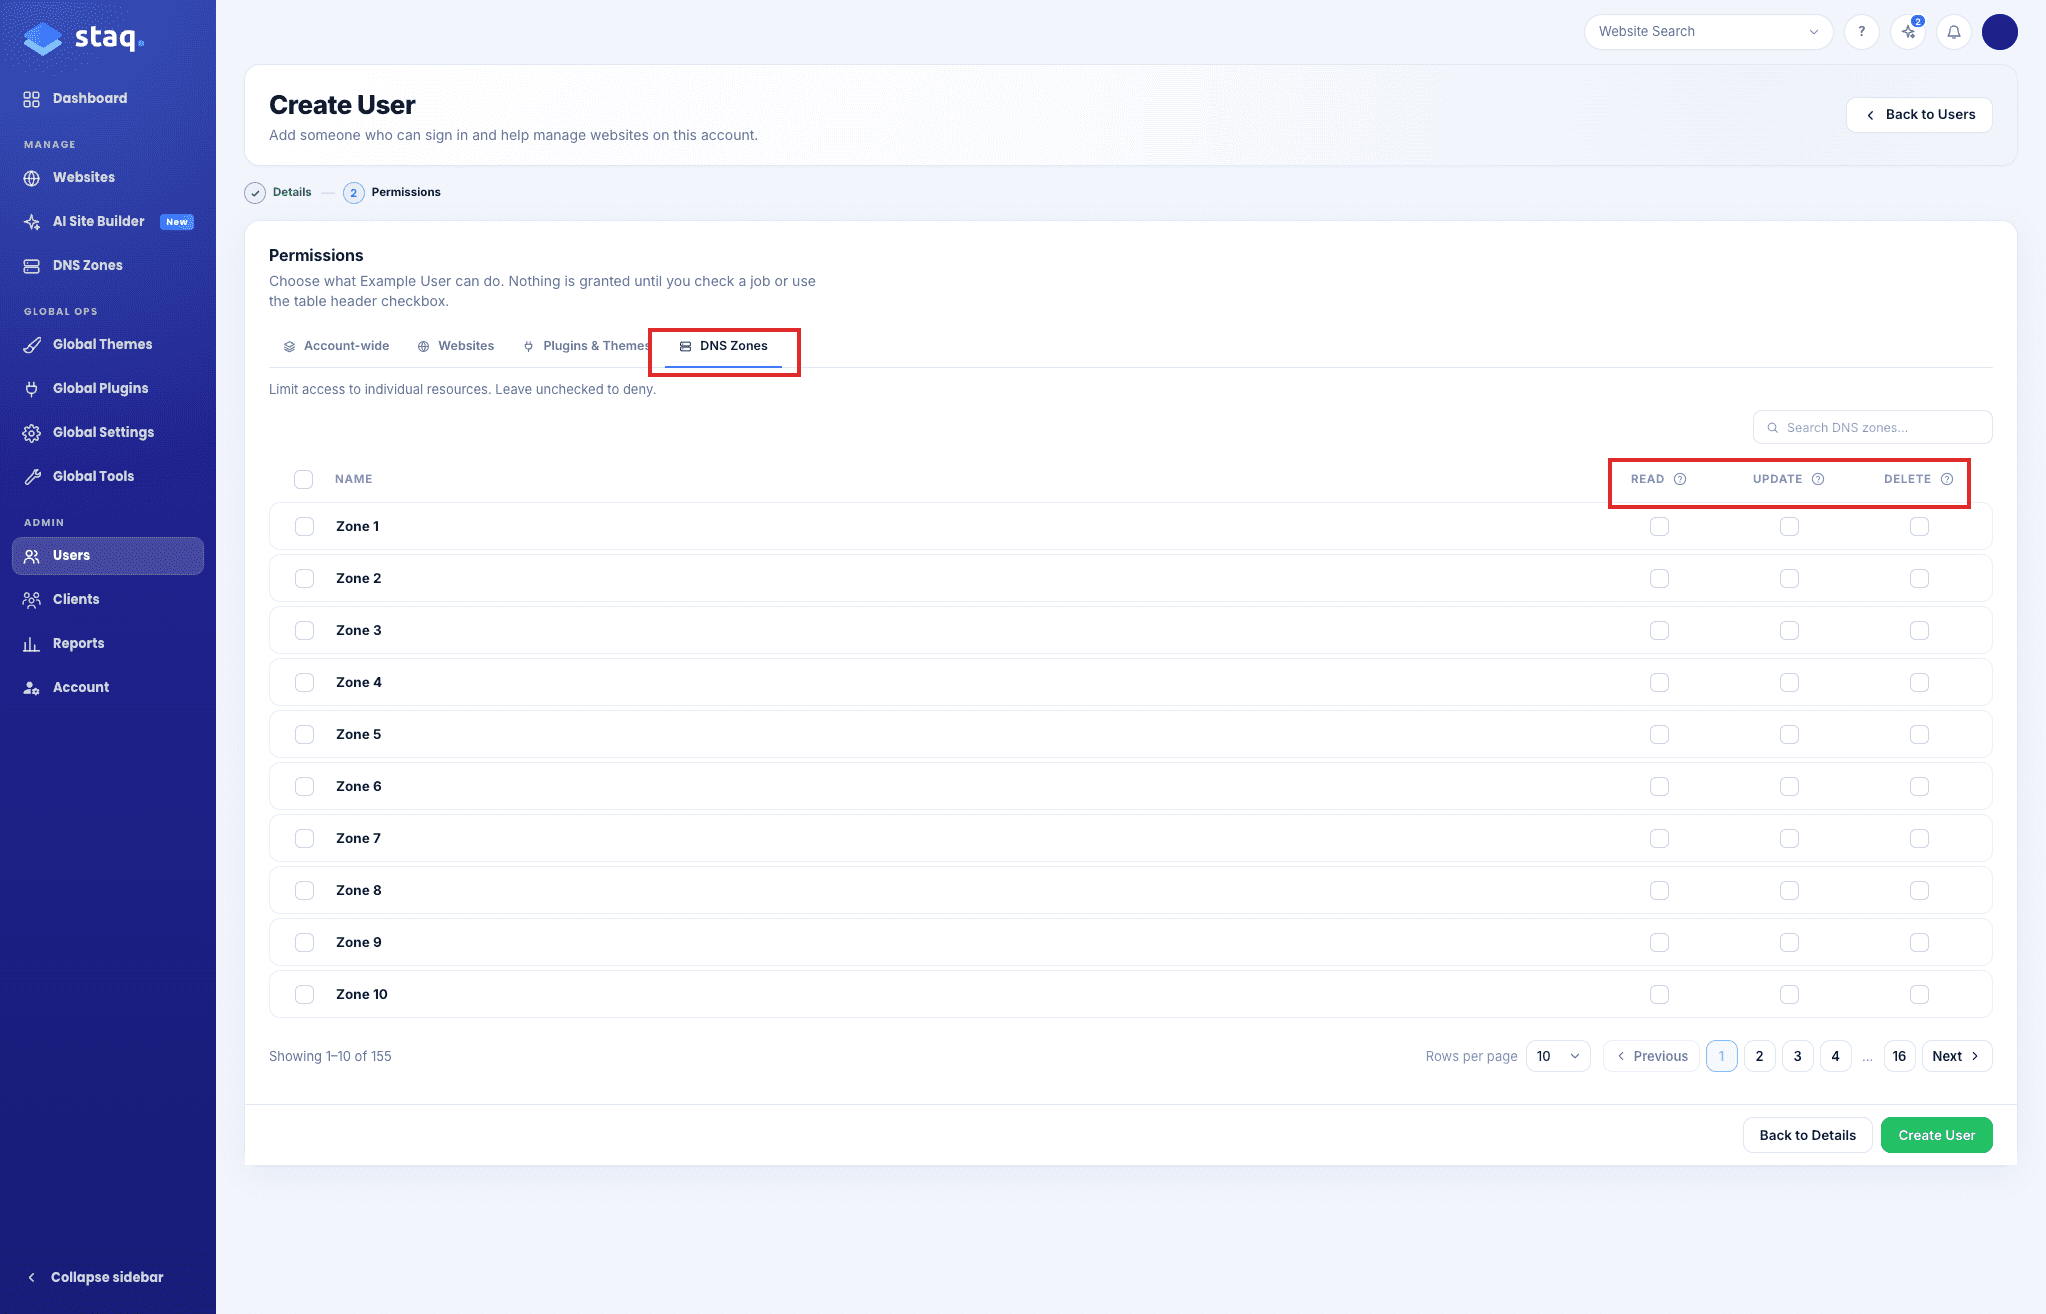
Task: Click the Permissions step number 2
Action: pyautogui.click(x=353, y=193)
